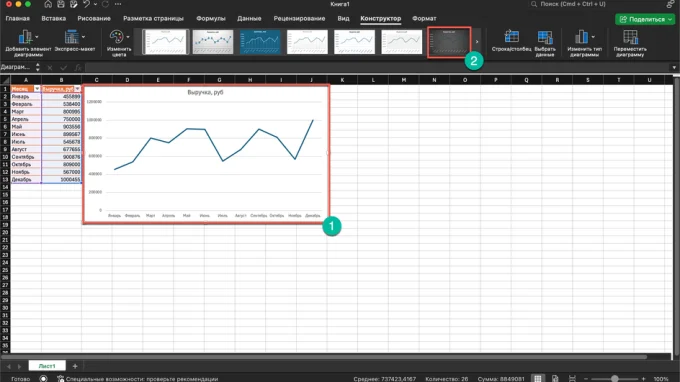Screen dimensions: 680x382
Task: Click the Поделиться button
Action: pyautogui.click(x=645, y=19)
